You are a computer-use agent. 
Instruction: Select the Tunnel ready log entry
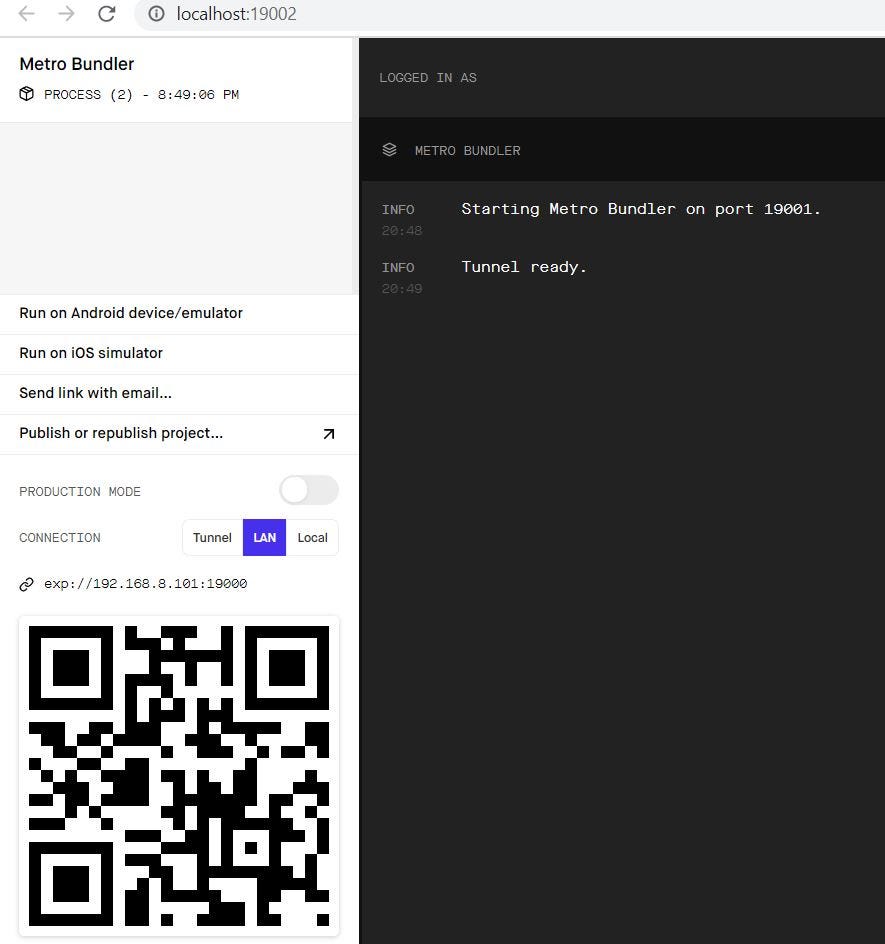(x=524, y=267)
